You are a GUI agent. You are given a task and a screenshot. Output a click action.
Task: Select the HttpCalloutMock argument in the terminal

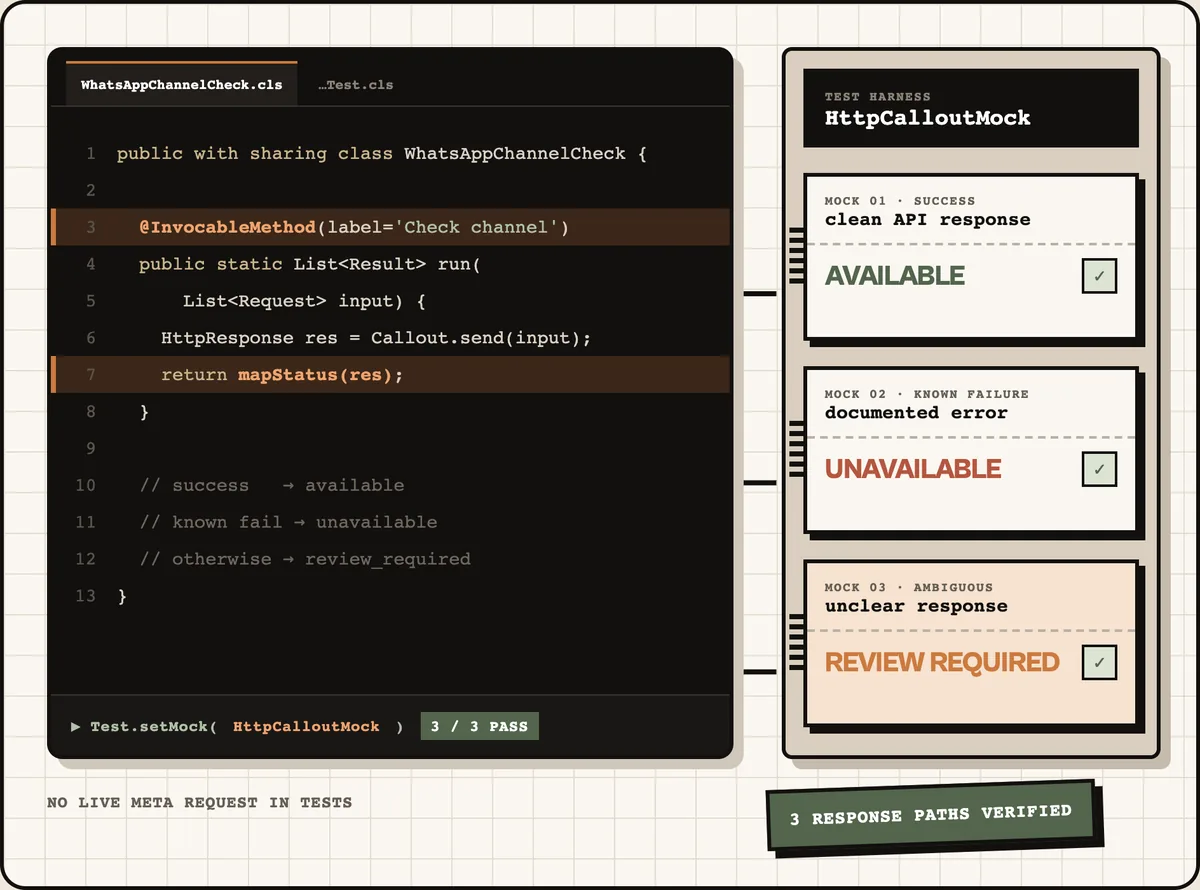click(306, 727)
